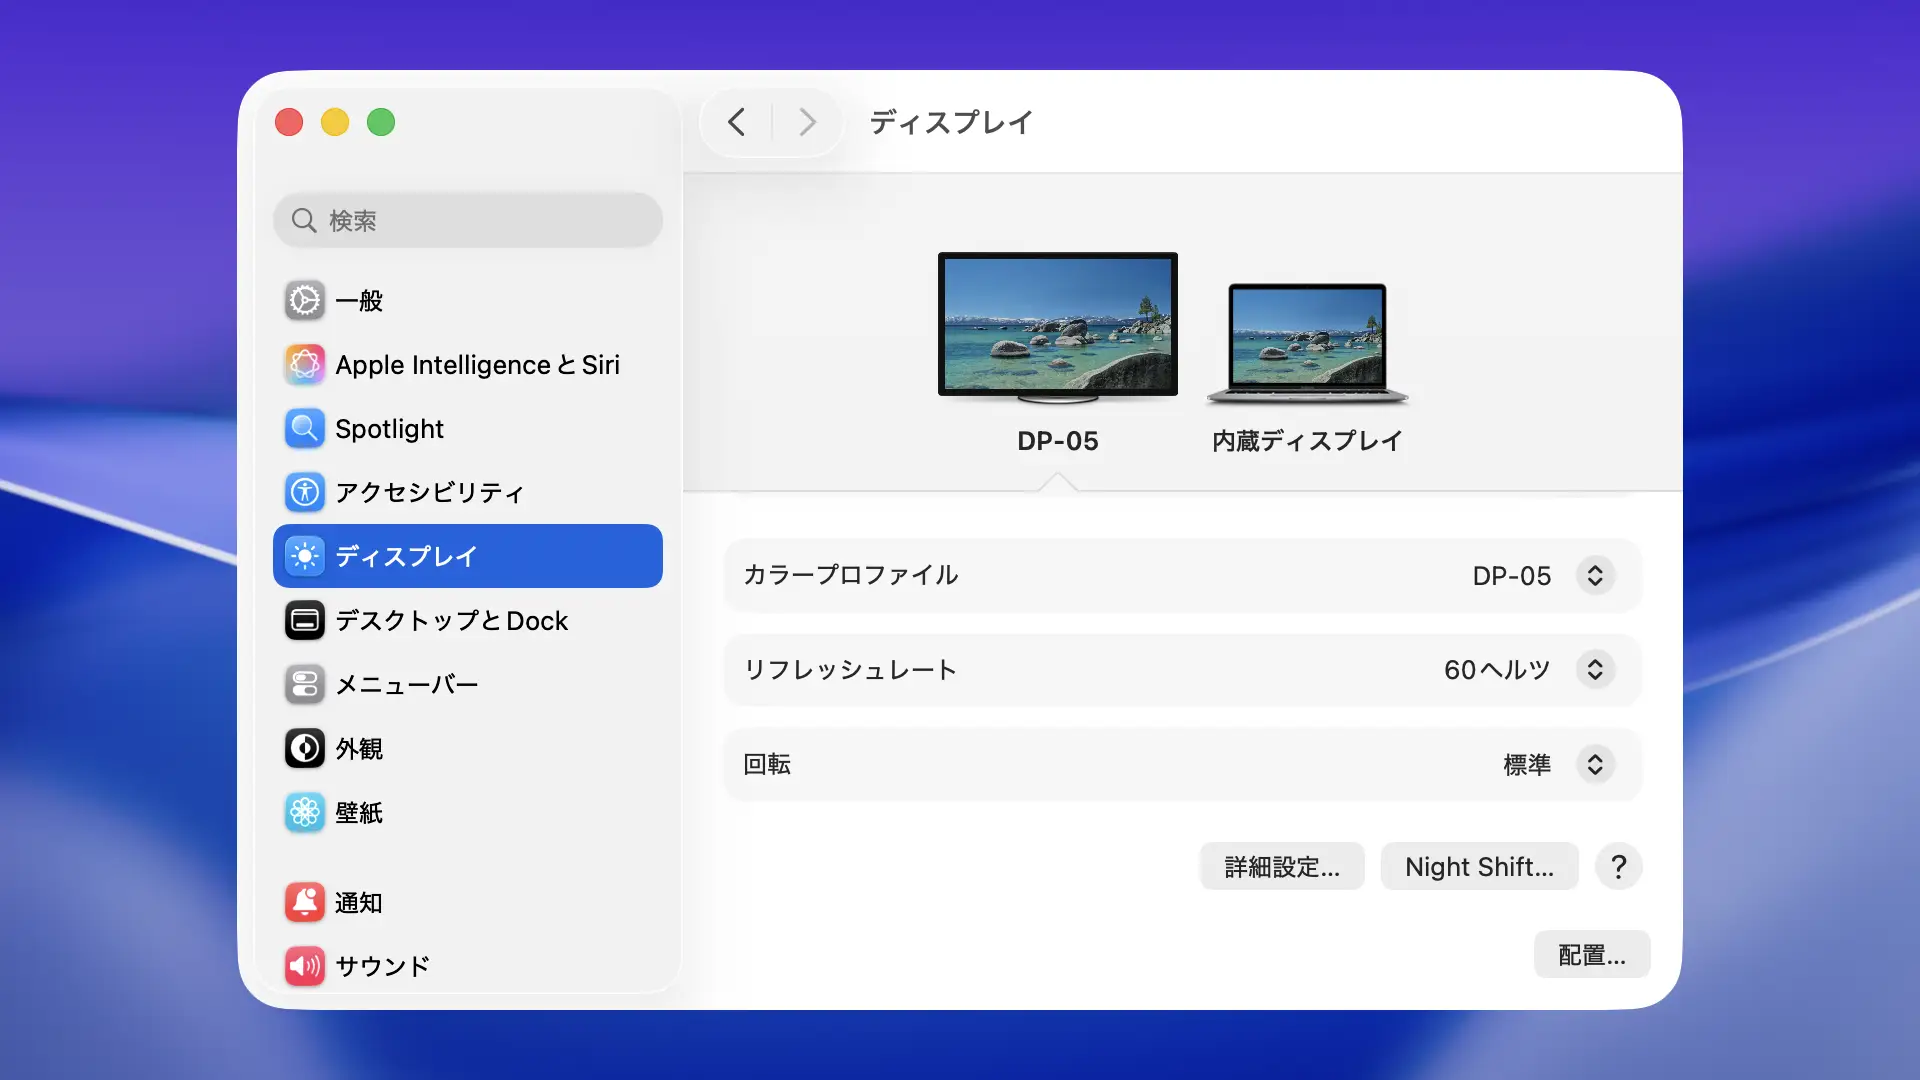The height and width of the screenshot is (1080, 1920).
Task: Click the デスクトップとDock sidebar icon
Action: click(x=304, y=620)
